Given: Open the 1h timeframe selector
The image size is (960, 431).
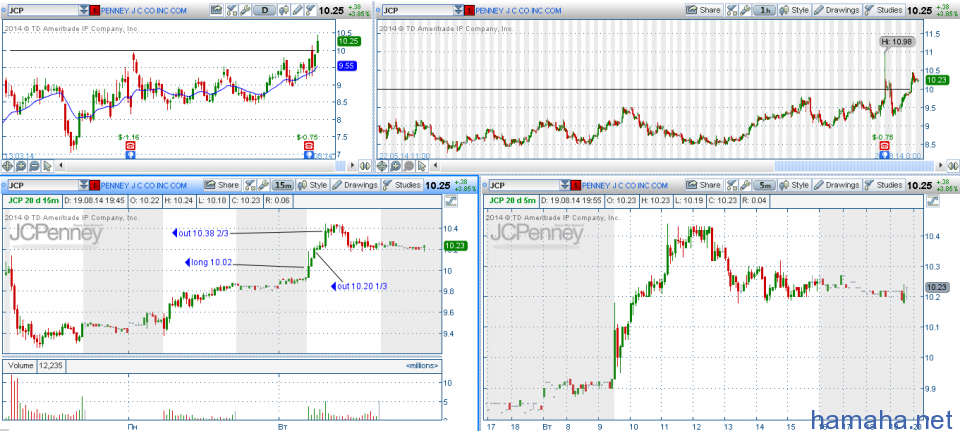Looking at the screenshot, I should [x=764, y=10].
